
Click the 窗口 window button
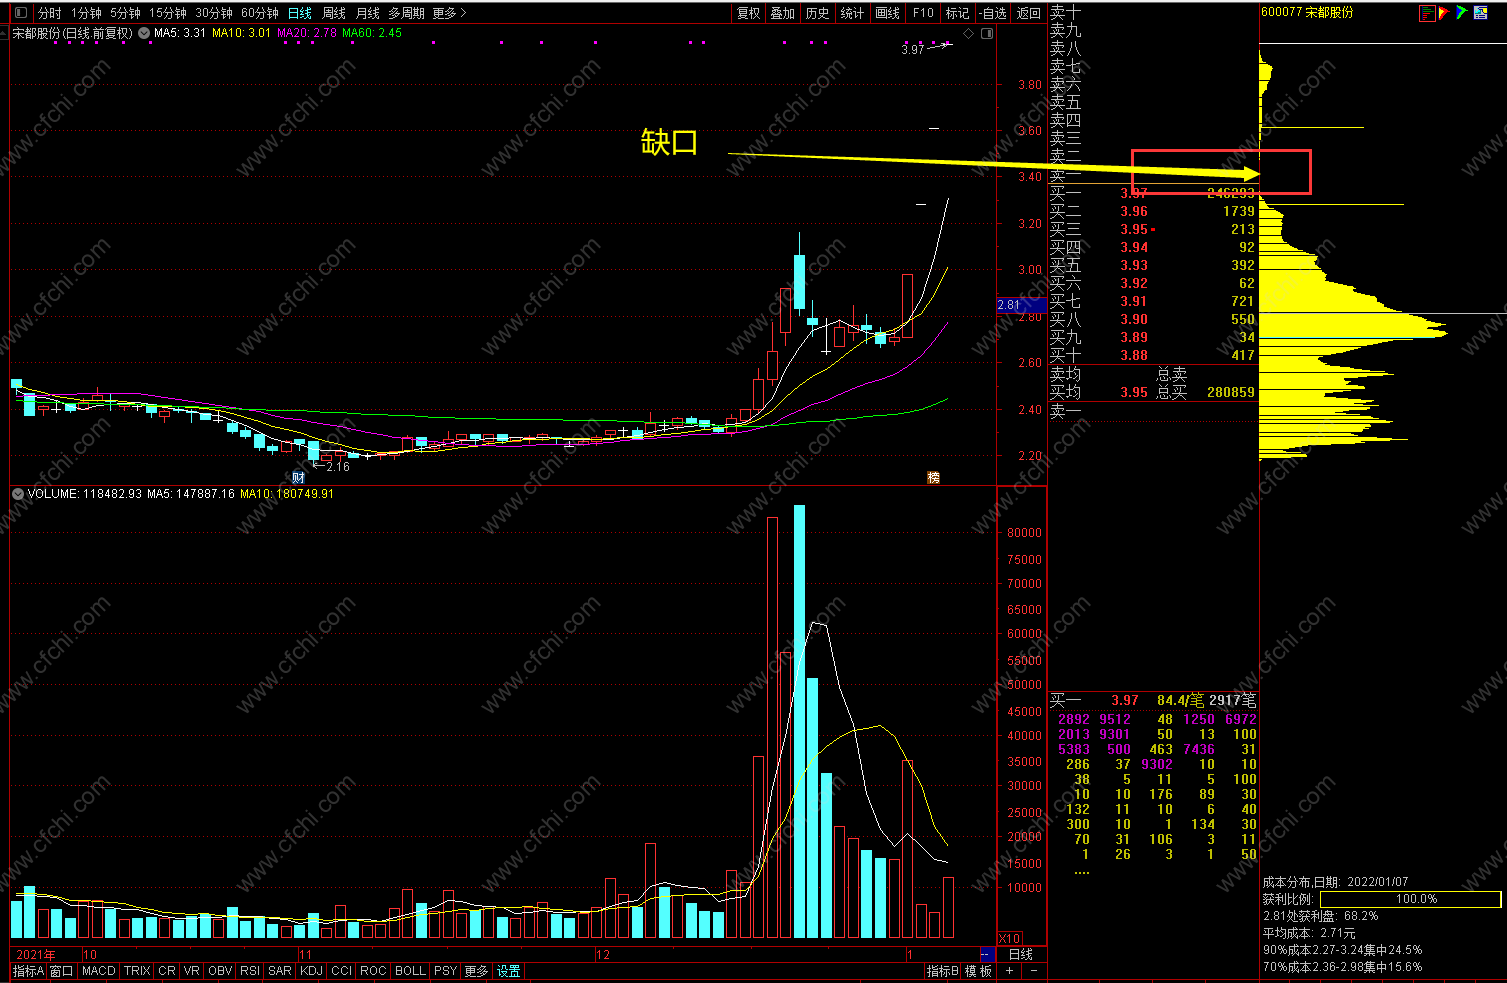(x=61, y=971)
